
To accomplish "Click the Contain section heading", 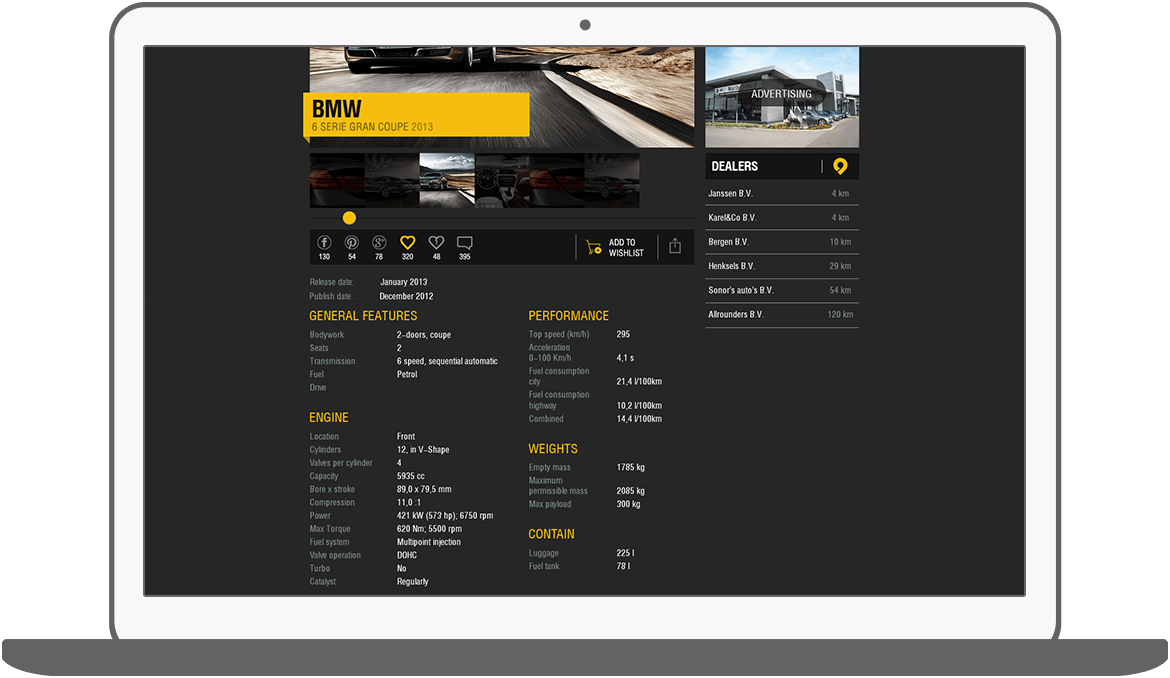I will 551,534.
